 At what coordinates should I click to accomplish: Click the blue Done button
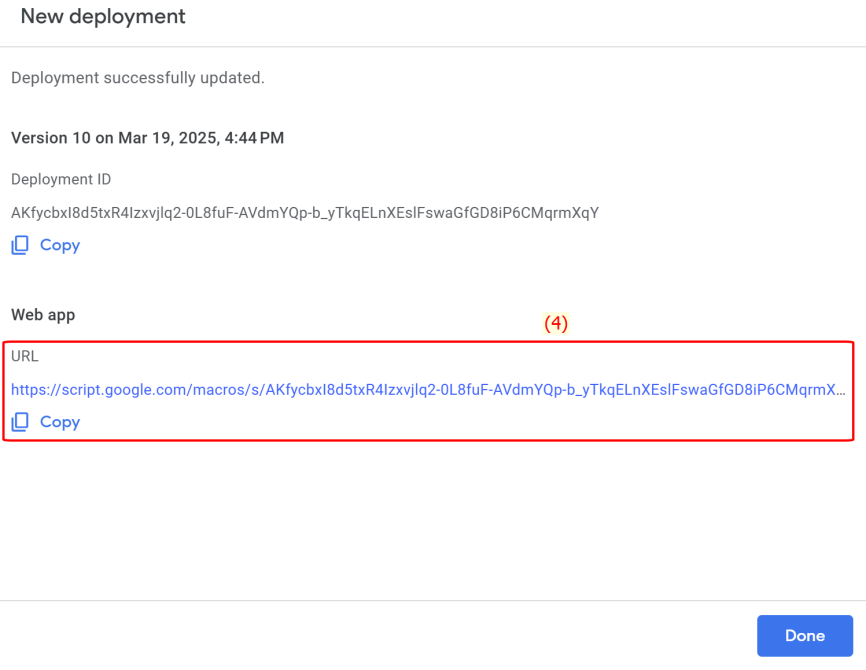pyautogui.click(x=804, y=635)
